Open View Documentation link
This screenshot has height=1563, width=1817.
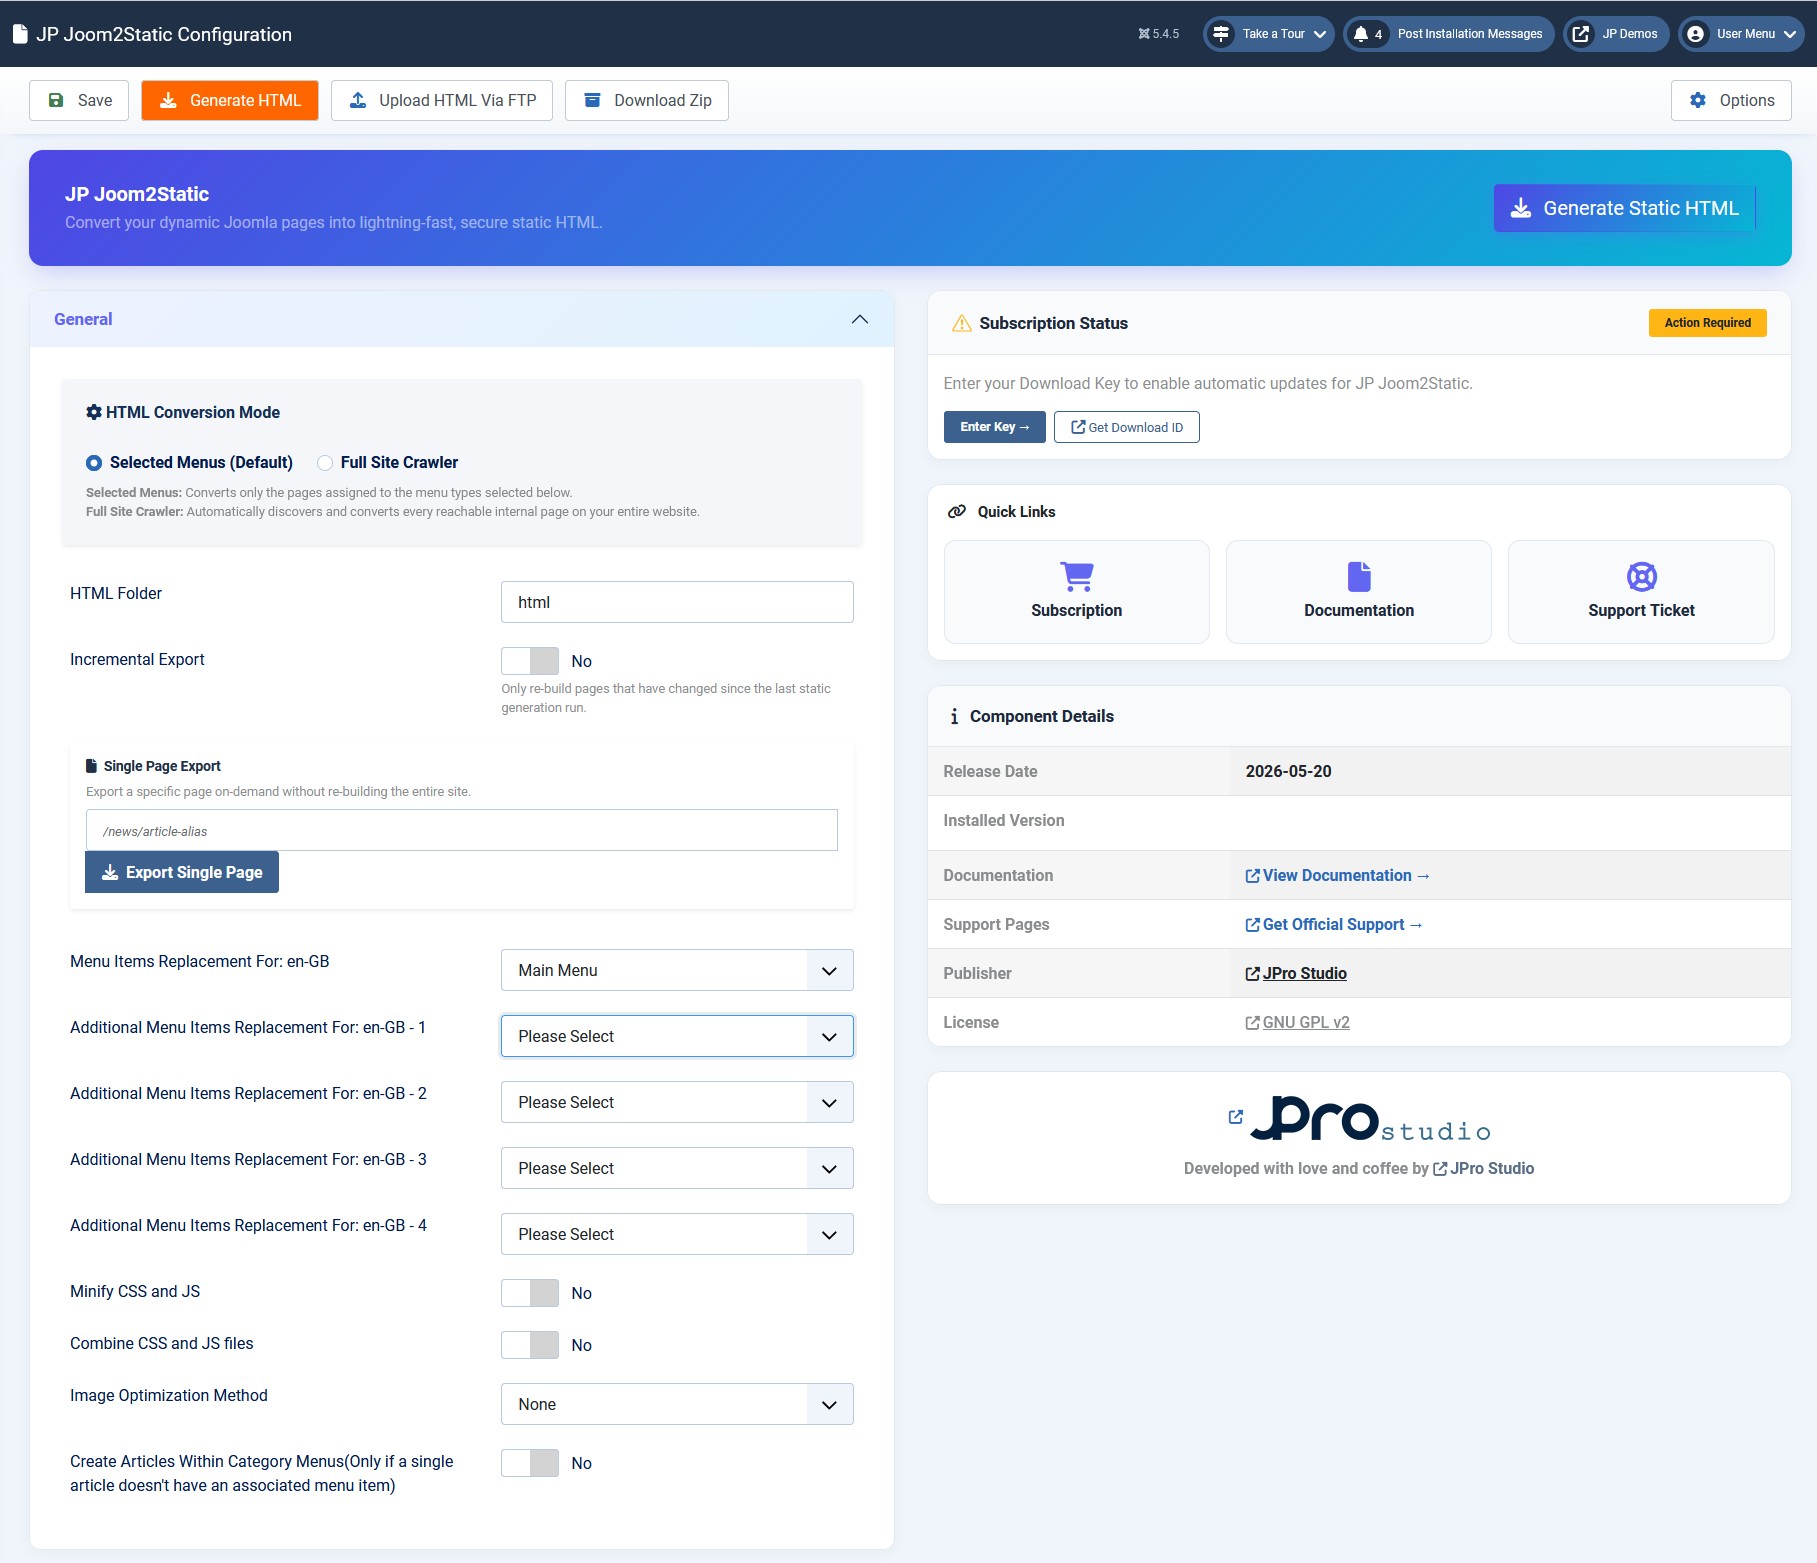tap(1338, 875)
